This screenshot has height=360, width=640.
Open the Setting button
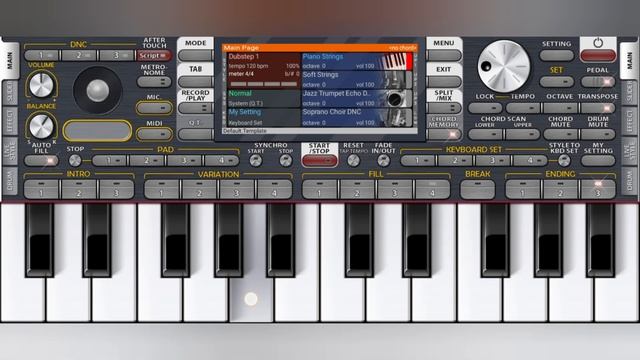pyautogui.click(x=557, y=56)
